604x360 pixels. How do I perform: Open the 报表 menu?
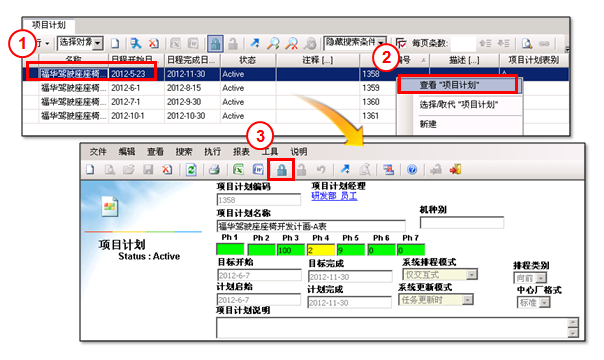tap(241, 152)
